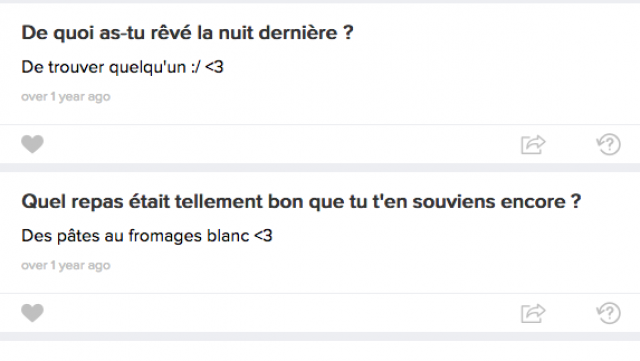The image size is (640, 361).
Task: Like the 'pâtes au fromages blanc' answer
Action: [x=32, y=313]
